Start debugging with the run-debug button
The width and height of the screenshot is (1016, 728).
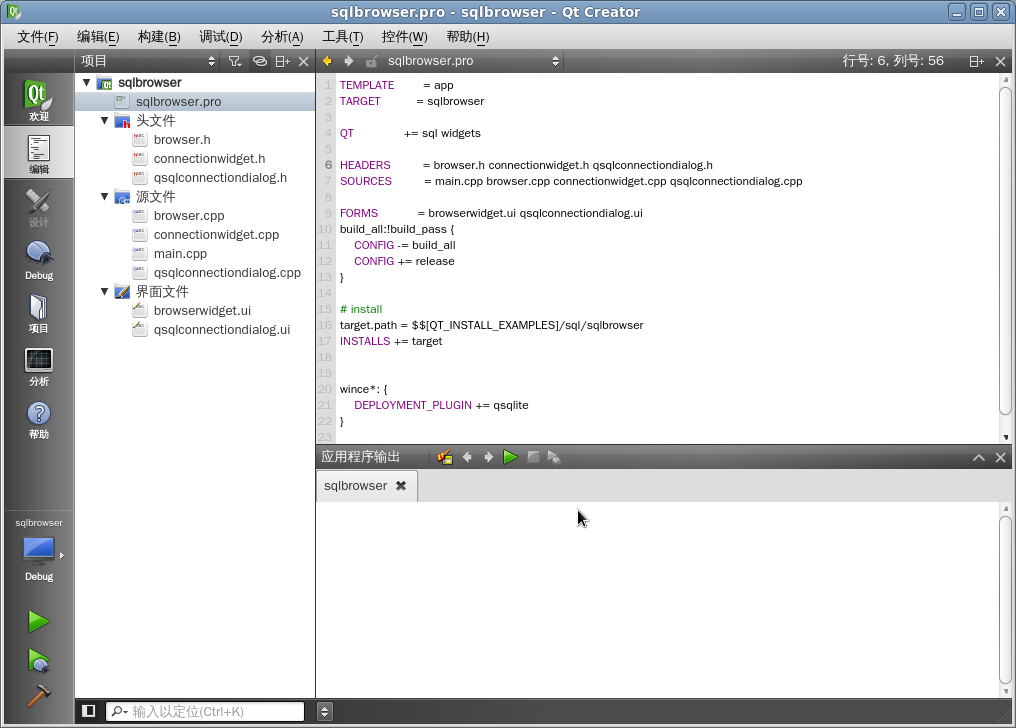(39, 661)
